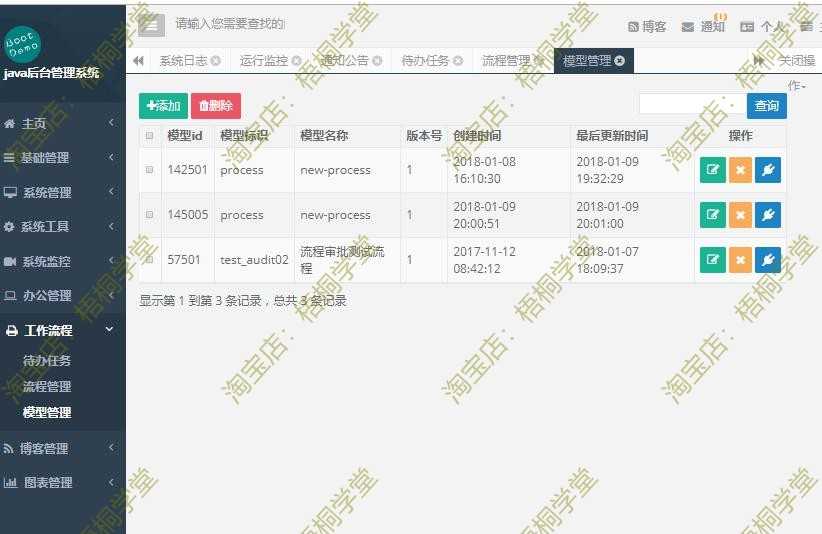The height and width of the screenshot is (534, 822).
Task: Check the row for model 145005
Action: 149,215
